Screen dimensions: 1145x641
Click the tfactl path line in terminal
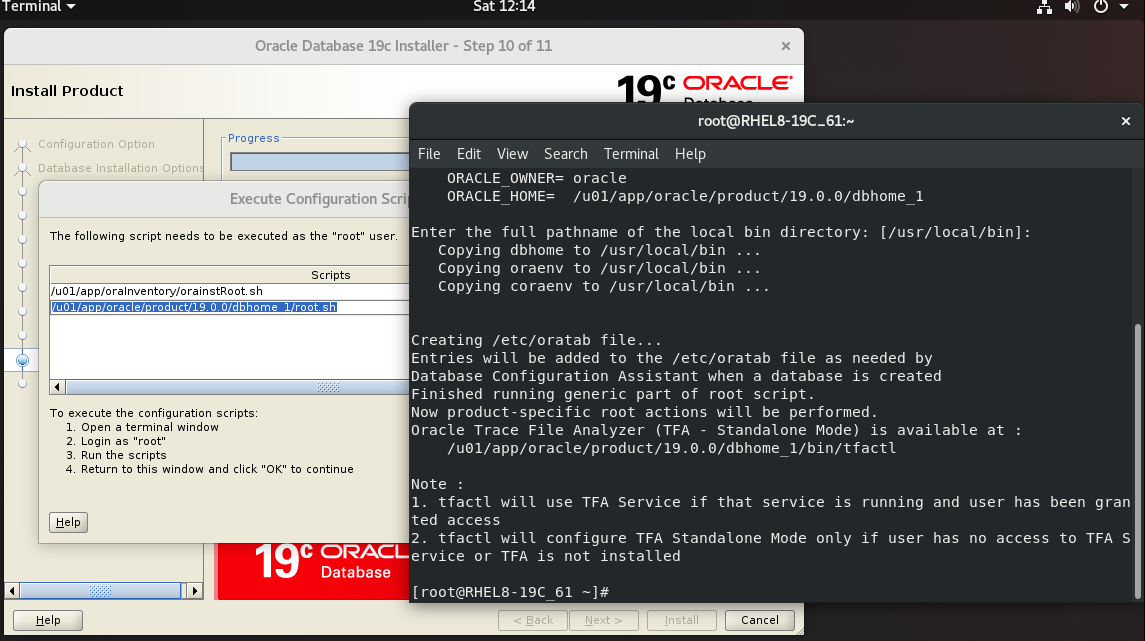(671, 448)
